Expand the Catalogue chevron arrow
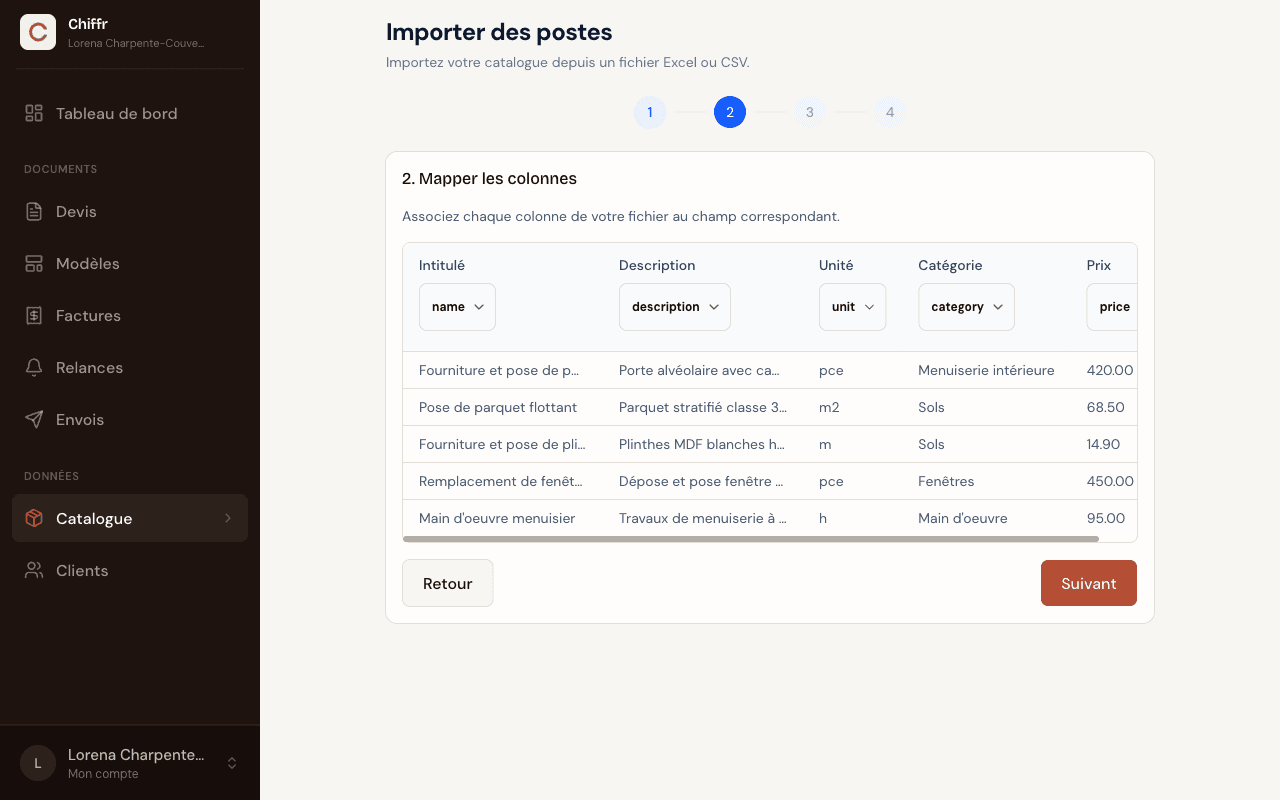The width and height of the screenshot is (1280, 800). tap(228, 518)
